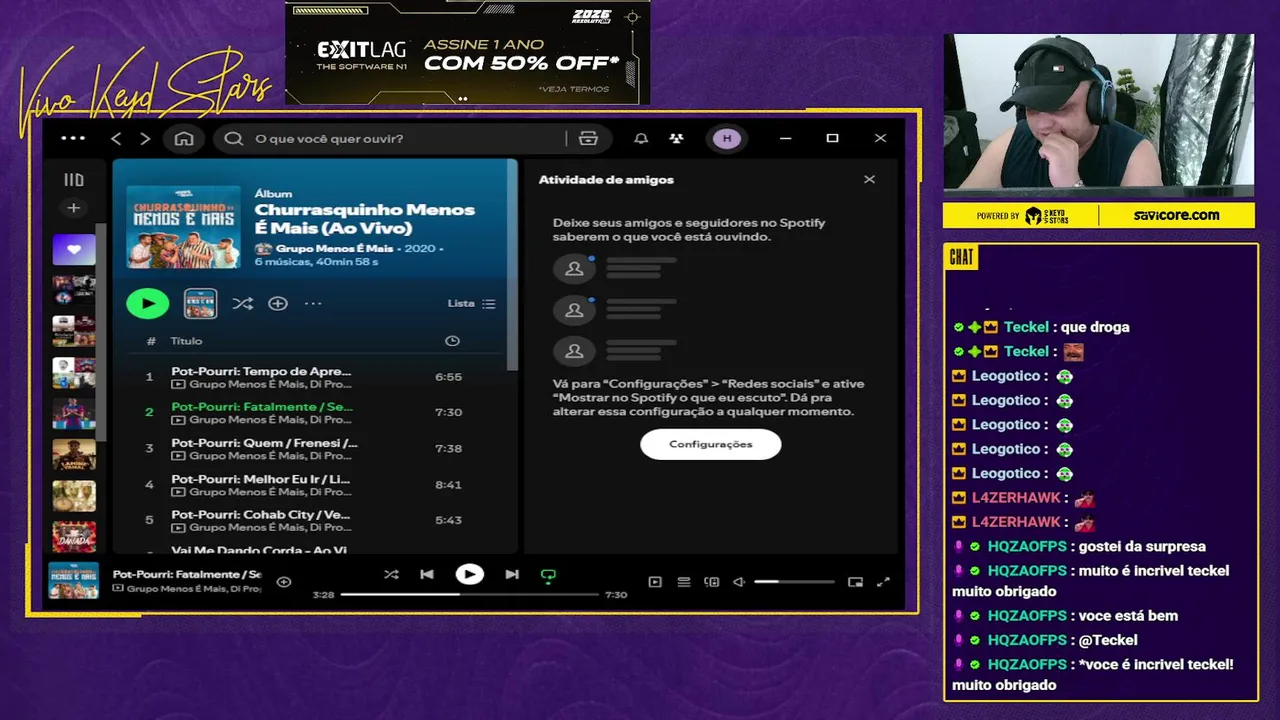Skip to the next track
The height and width of the screenshot is (720, 1280).
point(512,575)
